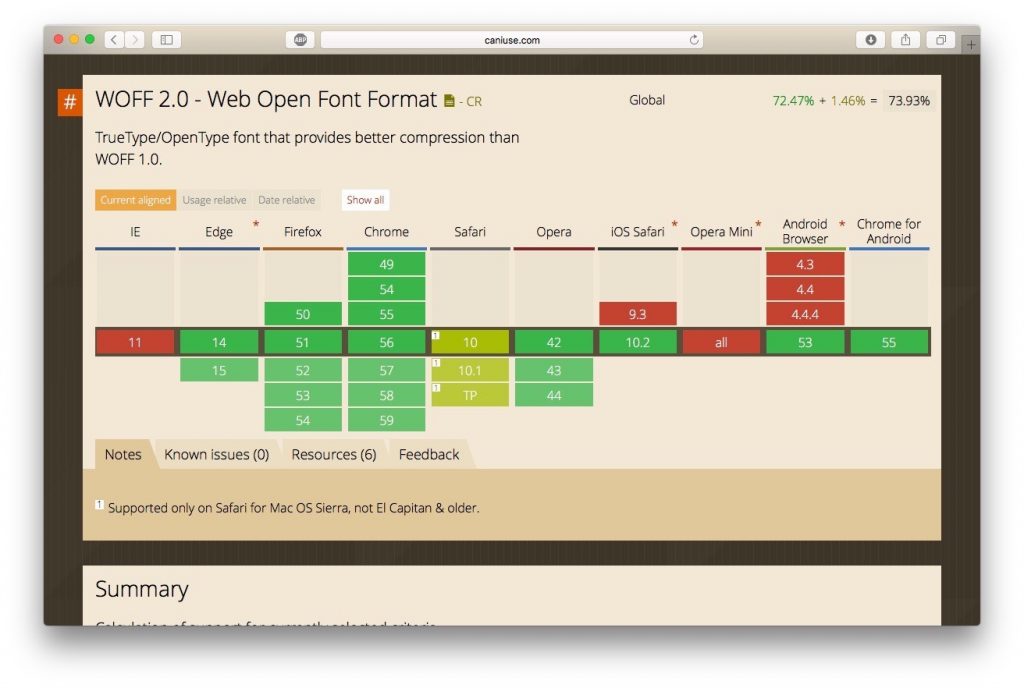The height and width of the screenshot is (688, 1024).
Task: Open the Notes tab
Action: click(x=123, y=454)
